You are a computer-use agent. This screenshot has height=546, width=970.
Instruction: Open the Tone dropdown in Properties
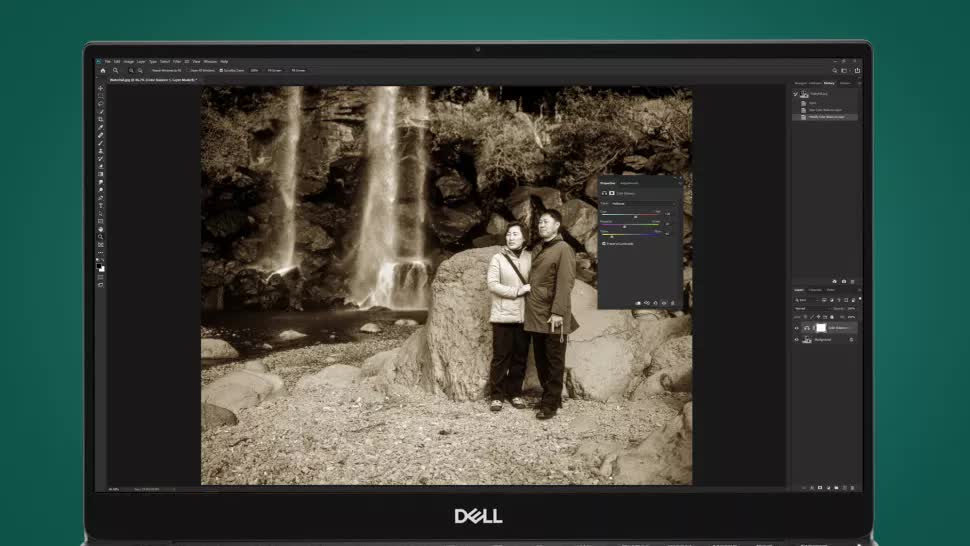click(x=643, y=203)
